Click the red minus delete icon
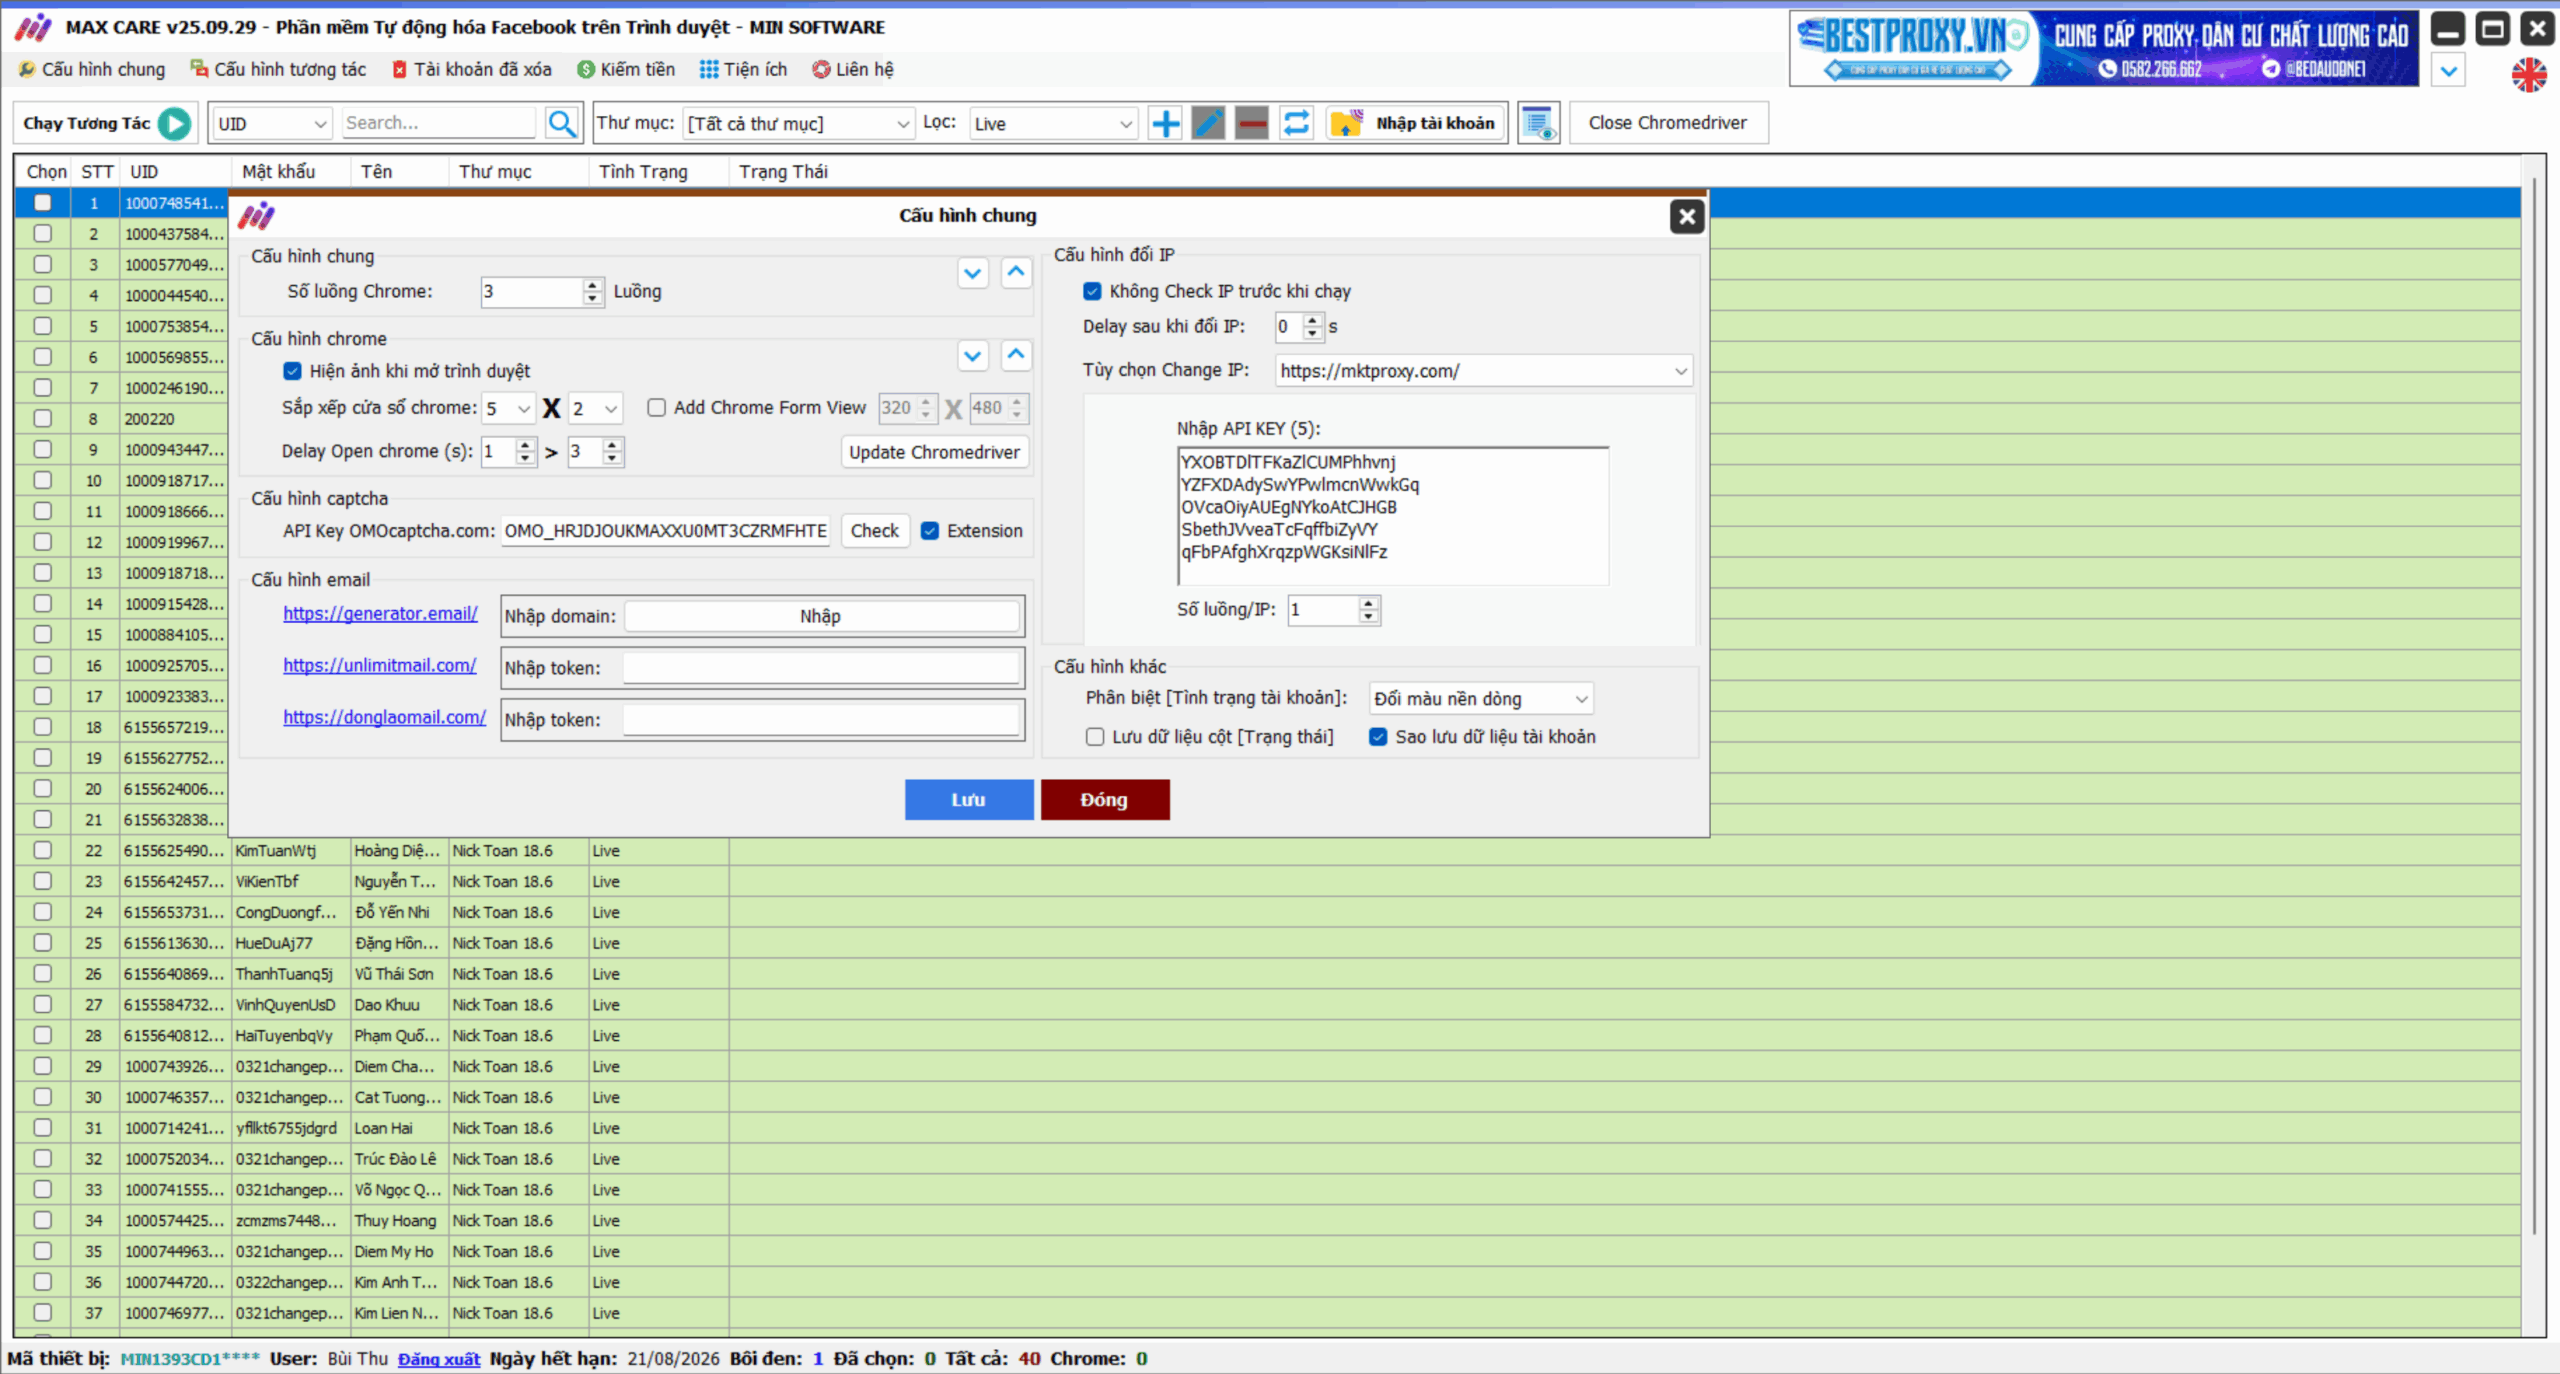 tap(1251, 123)
